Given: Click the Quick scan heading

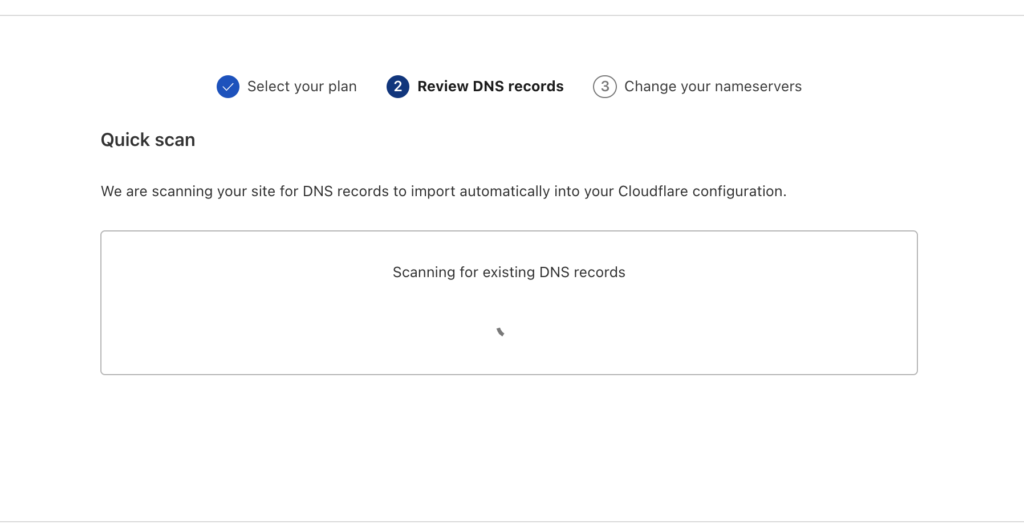Looking at the screenshot, I should click(x=148, y=140).
